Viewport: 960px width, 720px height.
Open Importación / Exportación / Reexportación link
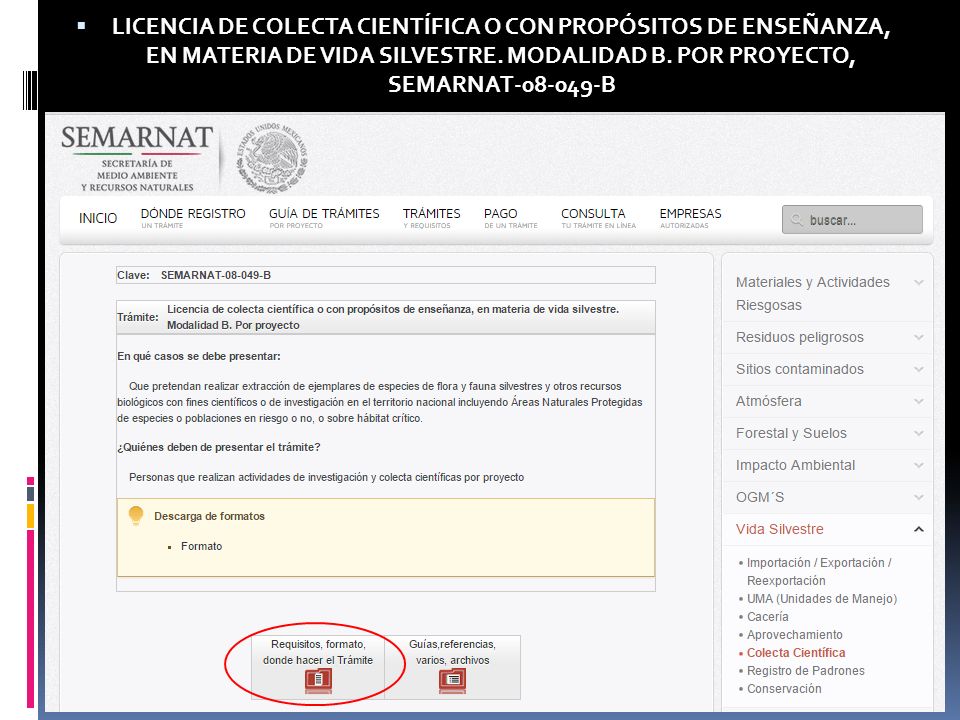(819, 571)
